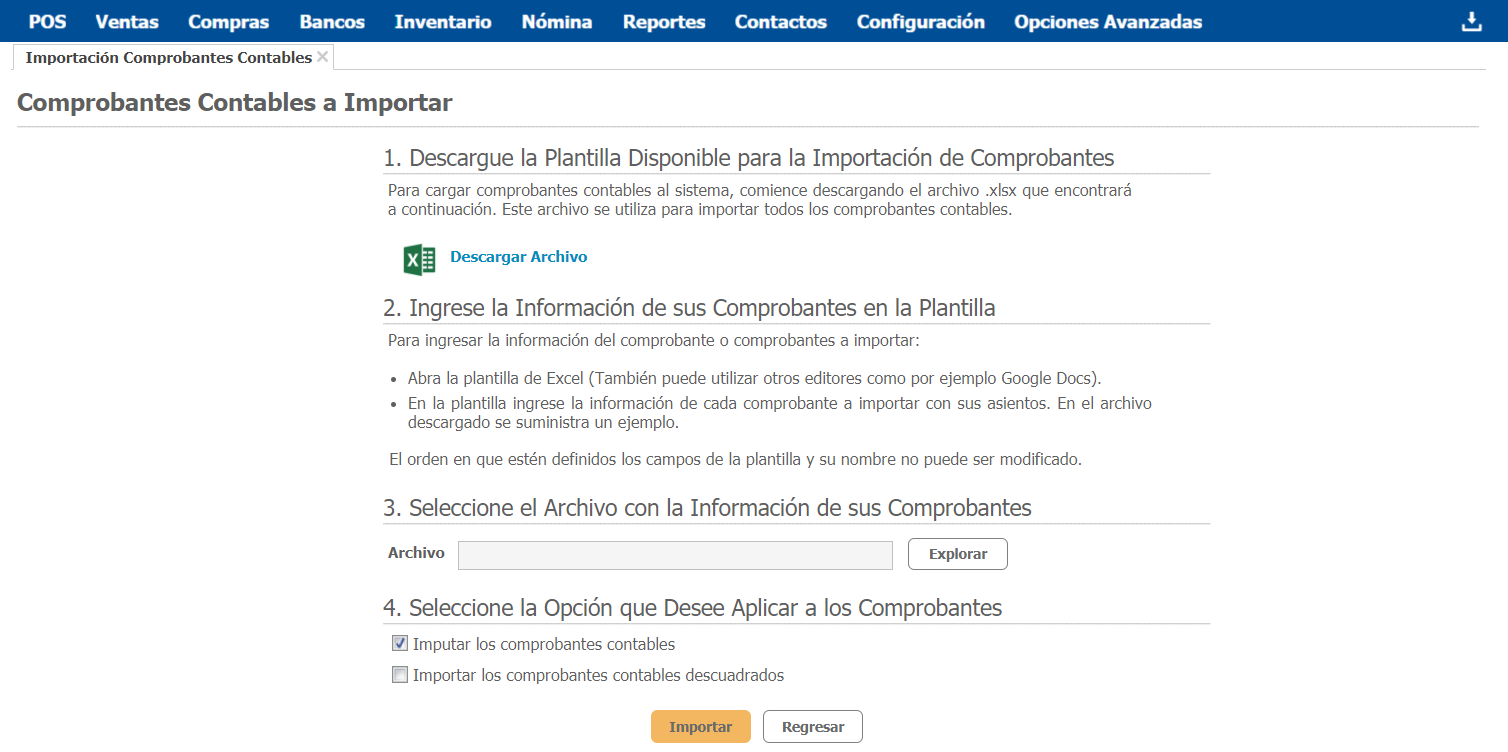This screenshot has width=1508, height=752.
Task: Click the Descargar Archivo link
Action: [x=518, y=257]
